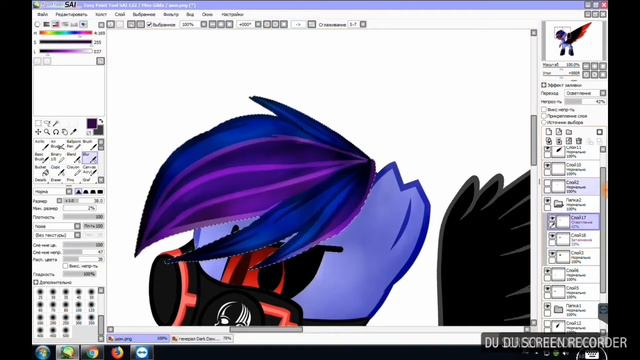The image size is (640, 360).
Task: Open the Норма brush mode dropdown
Action: (69, 191)
